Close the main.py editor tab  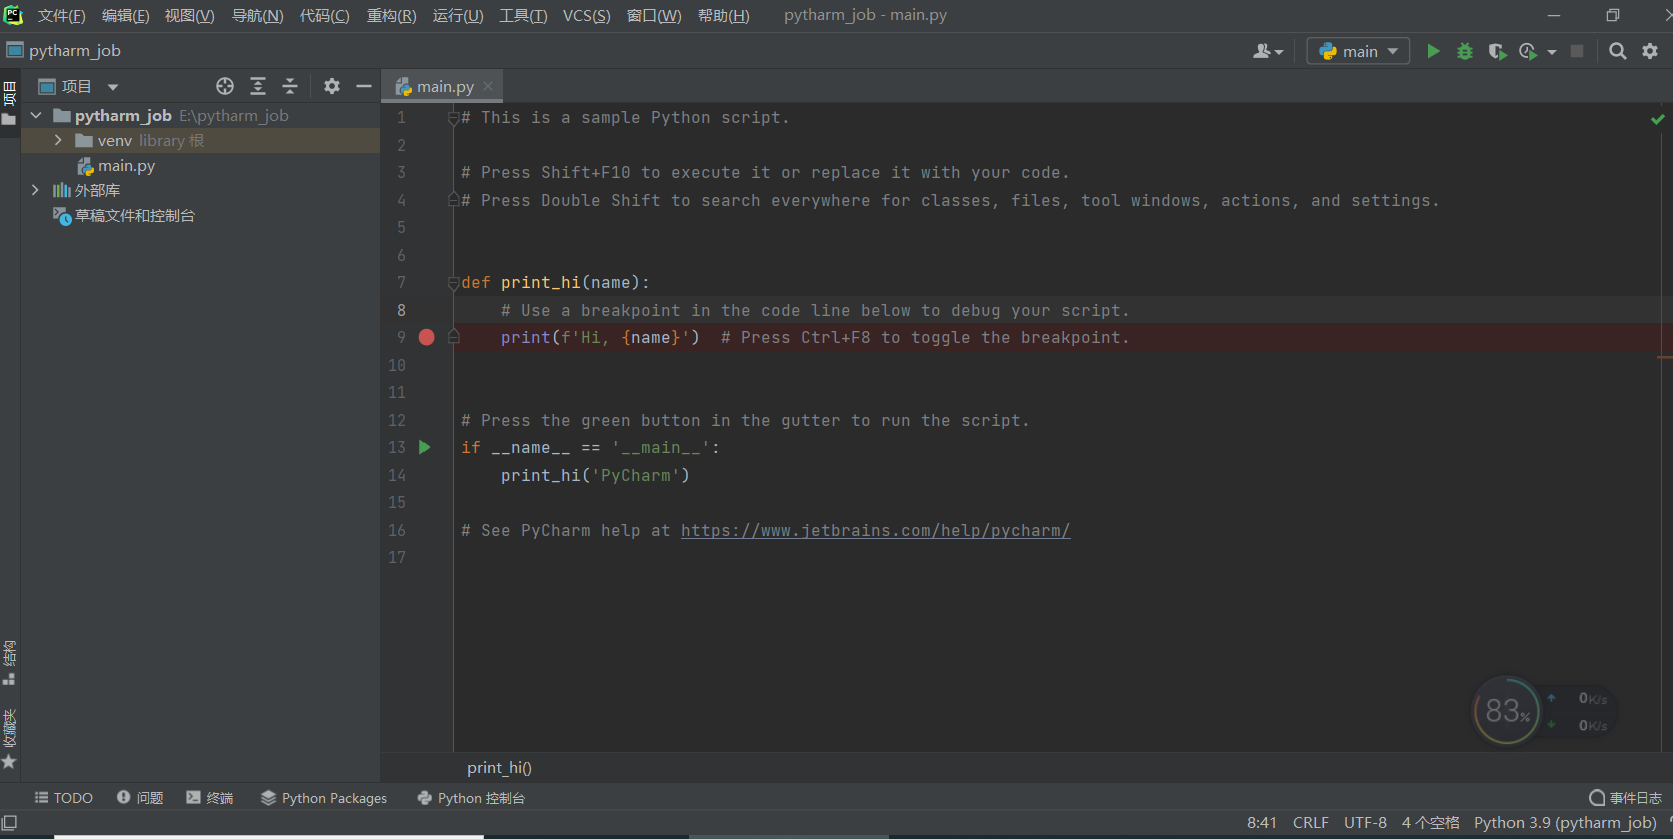click(488, 86)
